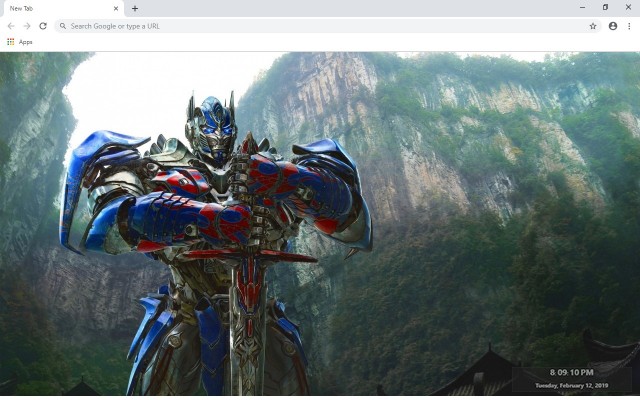
Task: Restore down the Chrome window
Action: [605, 7]
